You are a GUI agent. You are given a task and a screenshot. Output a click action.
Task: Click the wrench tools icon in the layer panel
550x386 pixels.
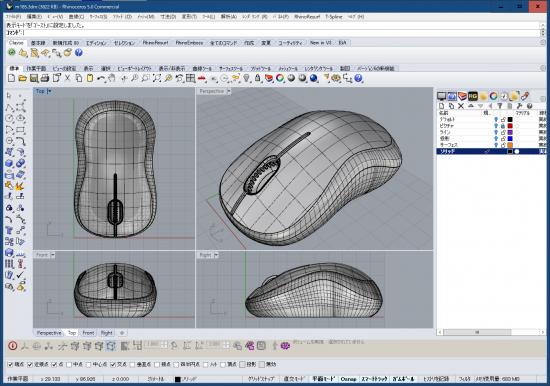pos(519,106)
